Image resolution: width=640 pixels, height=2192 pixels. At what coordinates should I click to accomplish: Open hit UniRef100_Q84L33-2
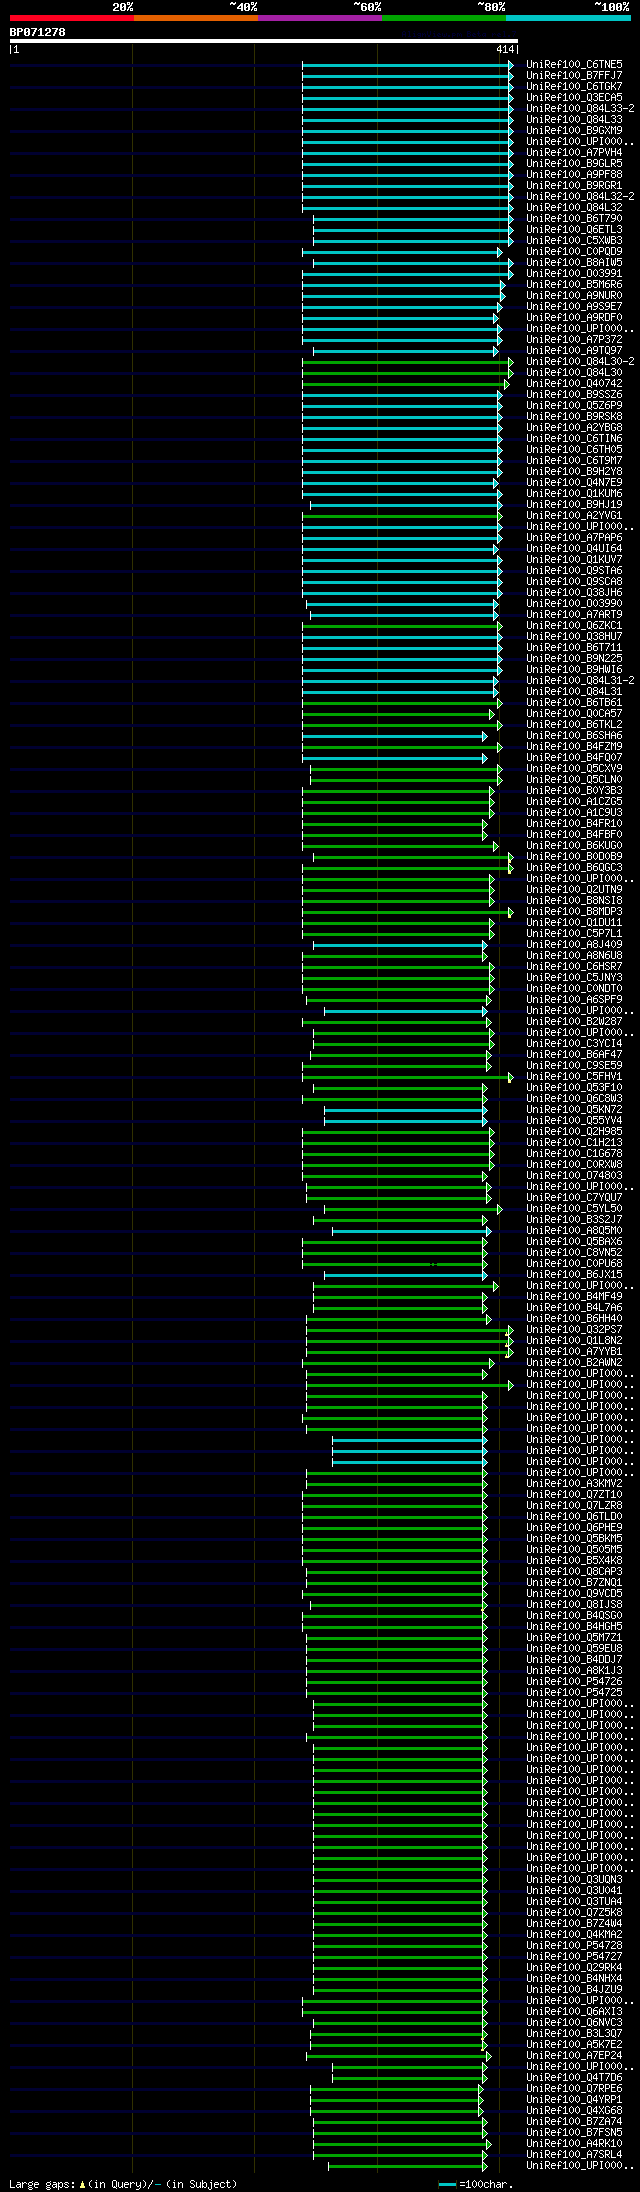[x=580, y=108]
